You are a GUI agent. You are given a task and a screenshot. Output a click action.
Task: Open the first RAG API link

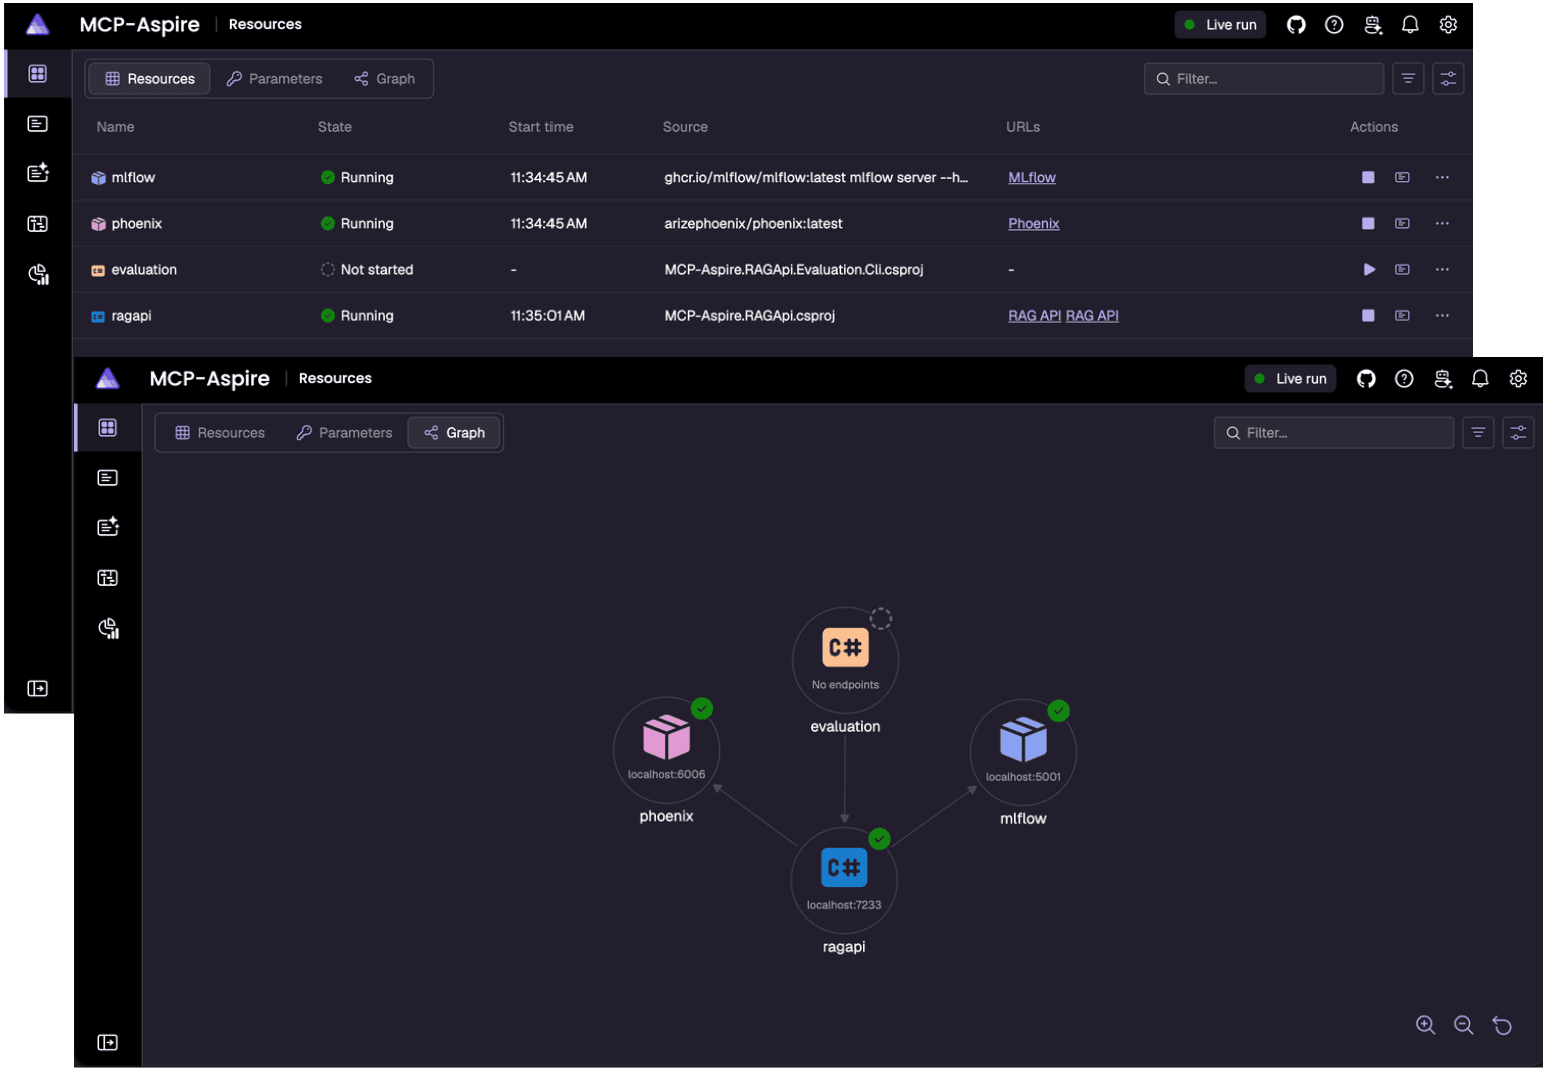coord(1034,315)
